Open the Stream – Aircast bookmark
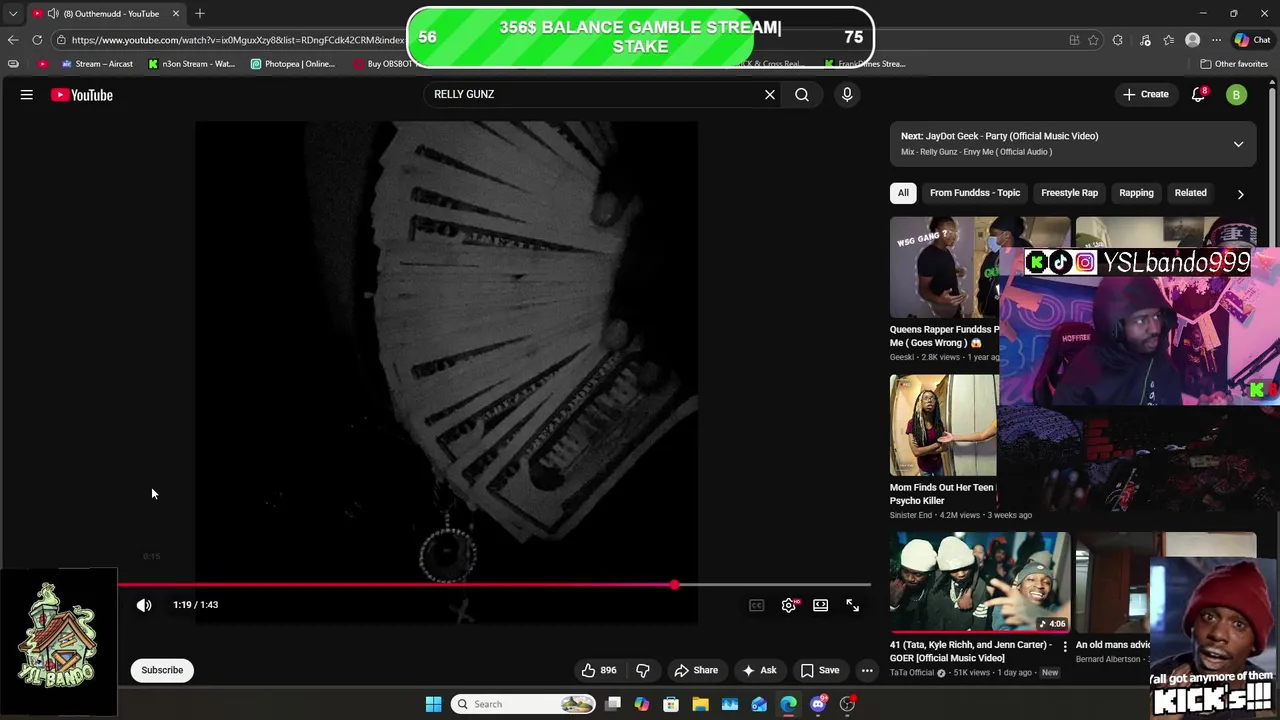 pos(97,64)
